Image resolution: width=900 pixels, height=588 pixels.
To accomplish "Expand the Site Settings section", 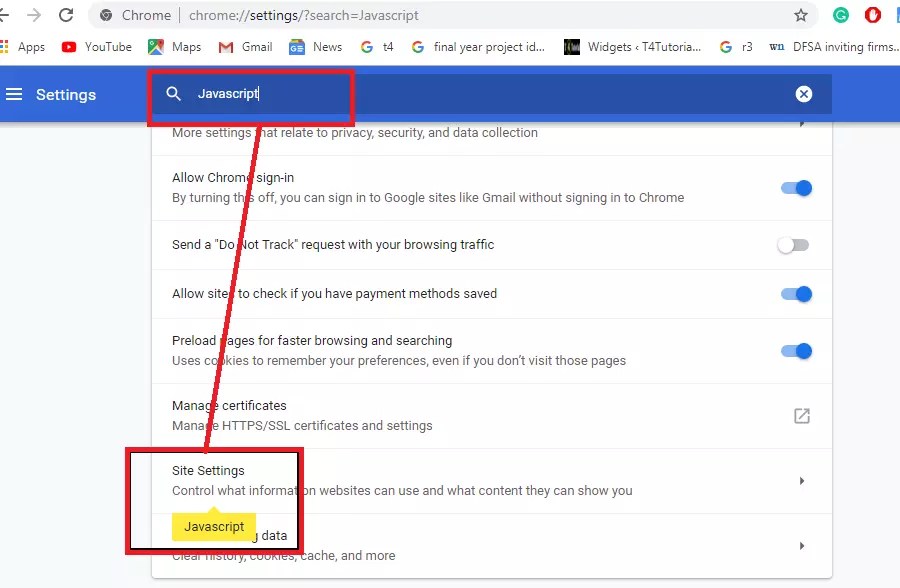I will (801, 480).
